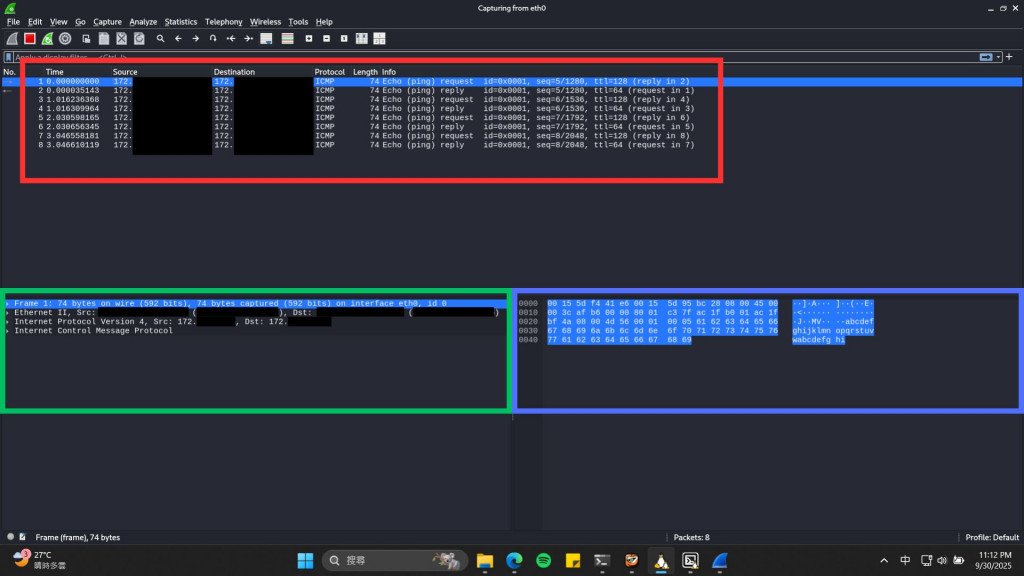1024x576 pixels.
Task: Open the capture options gear icon
Action: 65,39
